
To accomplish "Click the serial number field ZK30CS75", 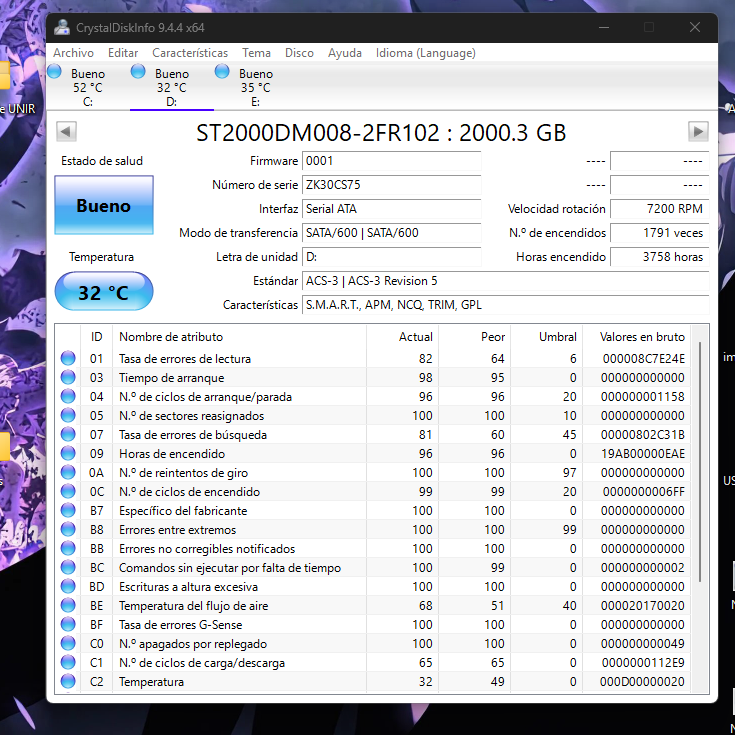I will 391,185.
